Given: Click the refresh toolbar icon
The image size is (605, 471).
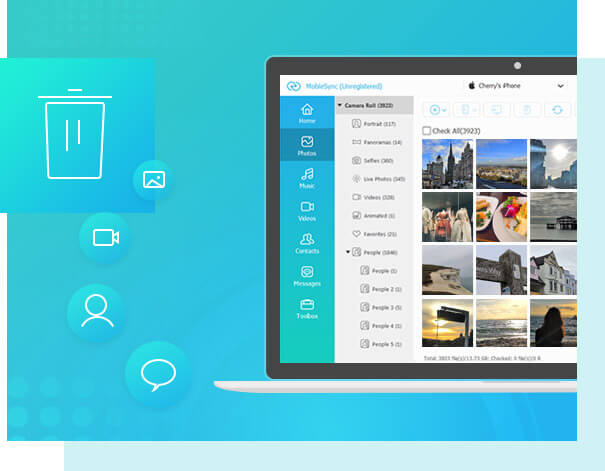Looking at the screenshot, I should tap(557, 110).
